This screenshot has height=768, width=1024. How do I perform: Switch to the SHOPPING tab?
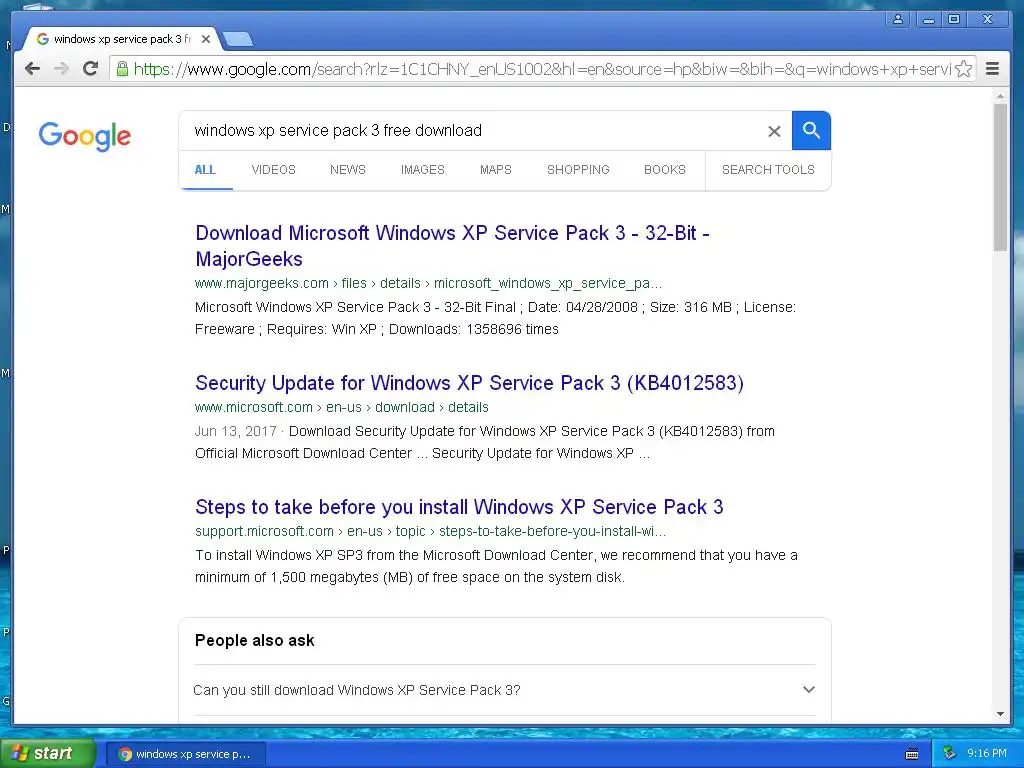578,170
